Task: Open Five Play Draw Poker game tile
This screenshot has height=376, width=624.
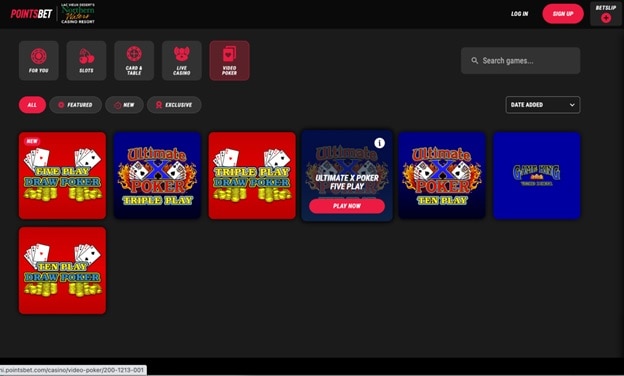Action: tap(62, 175)
